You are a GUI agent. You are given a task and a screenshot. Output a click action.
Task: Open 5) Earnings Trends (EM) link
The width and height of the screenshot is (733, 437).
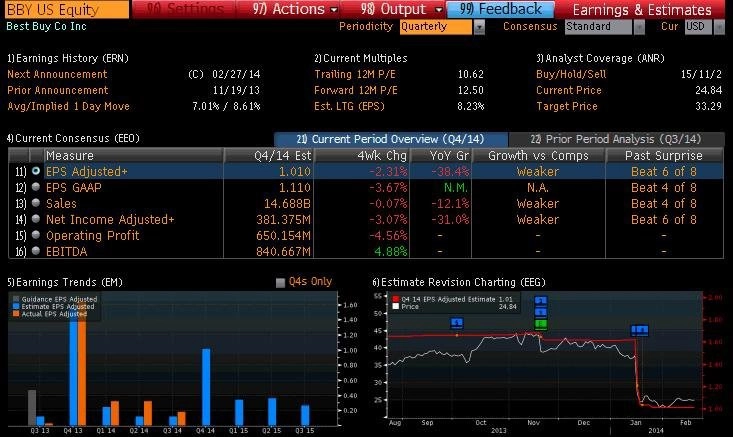tap(65, 282)
